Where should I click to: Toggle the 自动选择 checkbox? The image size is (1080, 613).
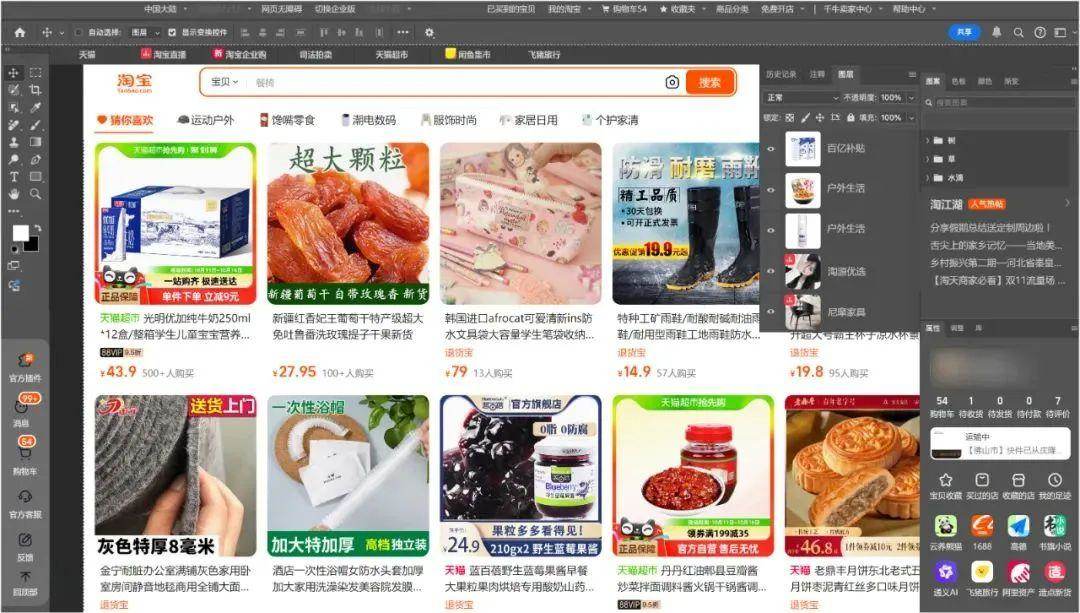[x=78, y=32]
